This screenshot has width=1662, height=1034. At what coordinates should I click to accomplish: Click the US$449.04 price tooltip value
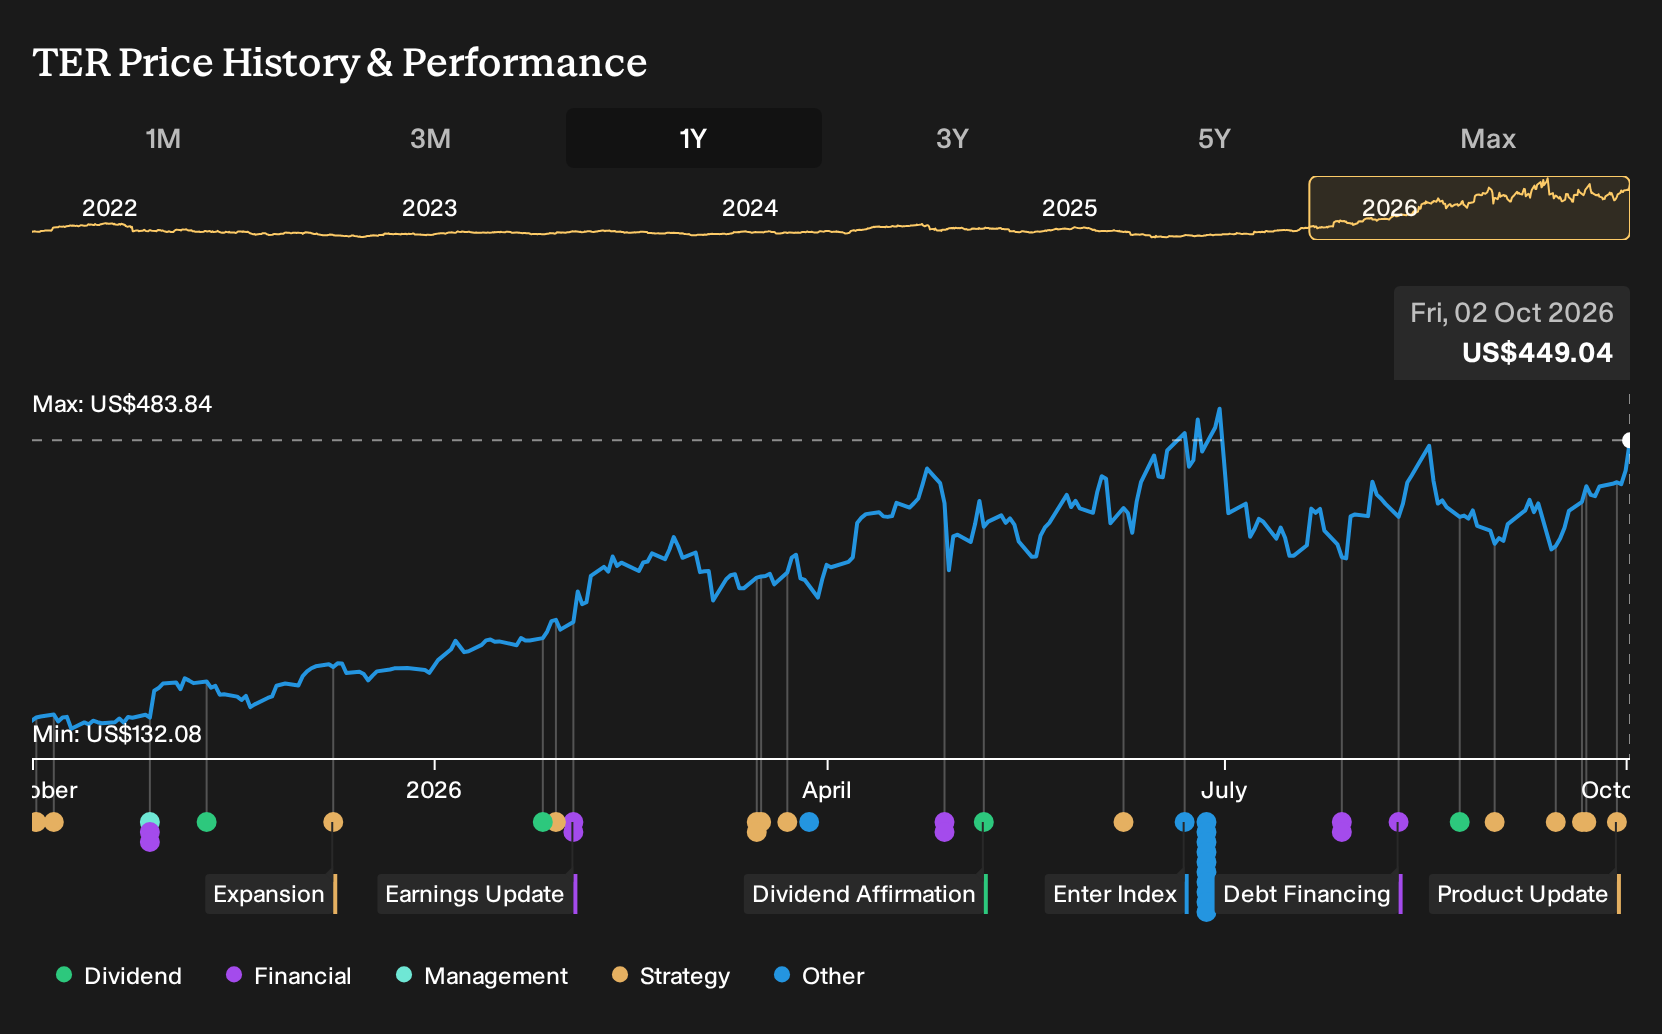[1537, 353]
